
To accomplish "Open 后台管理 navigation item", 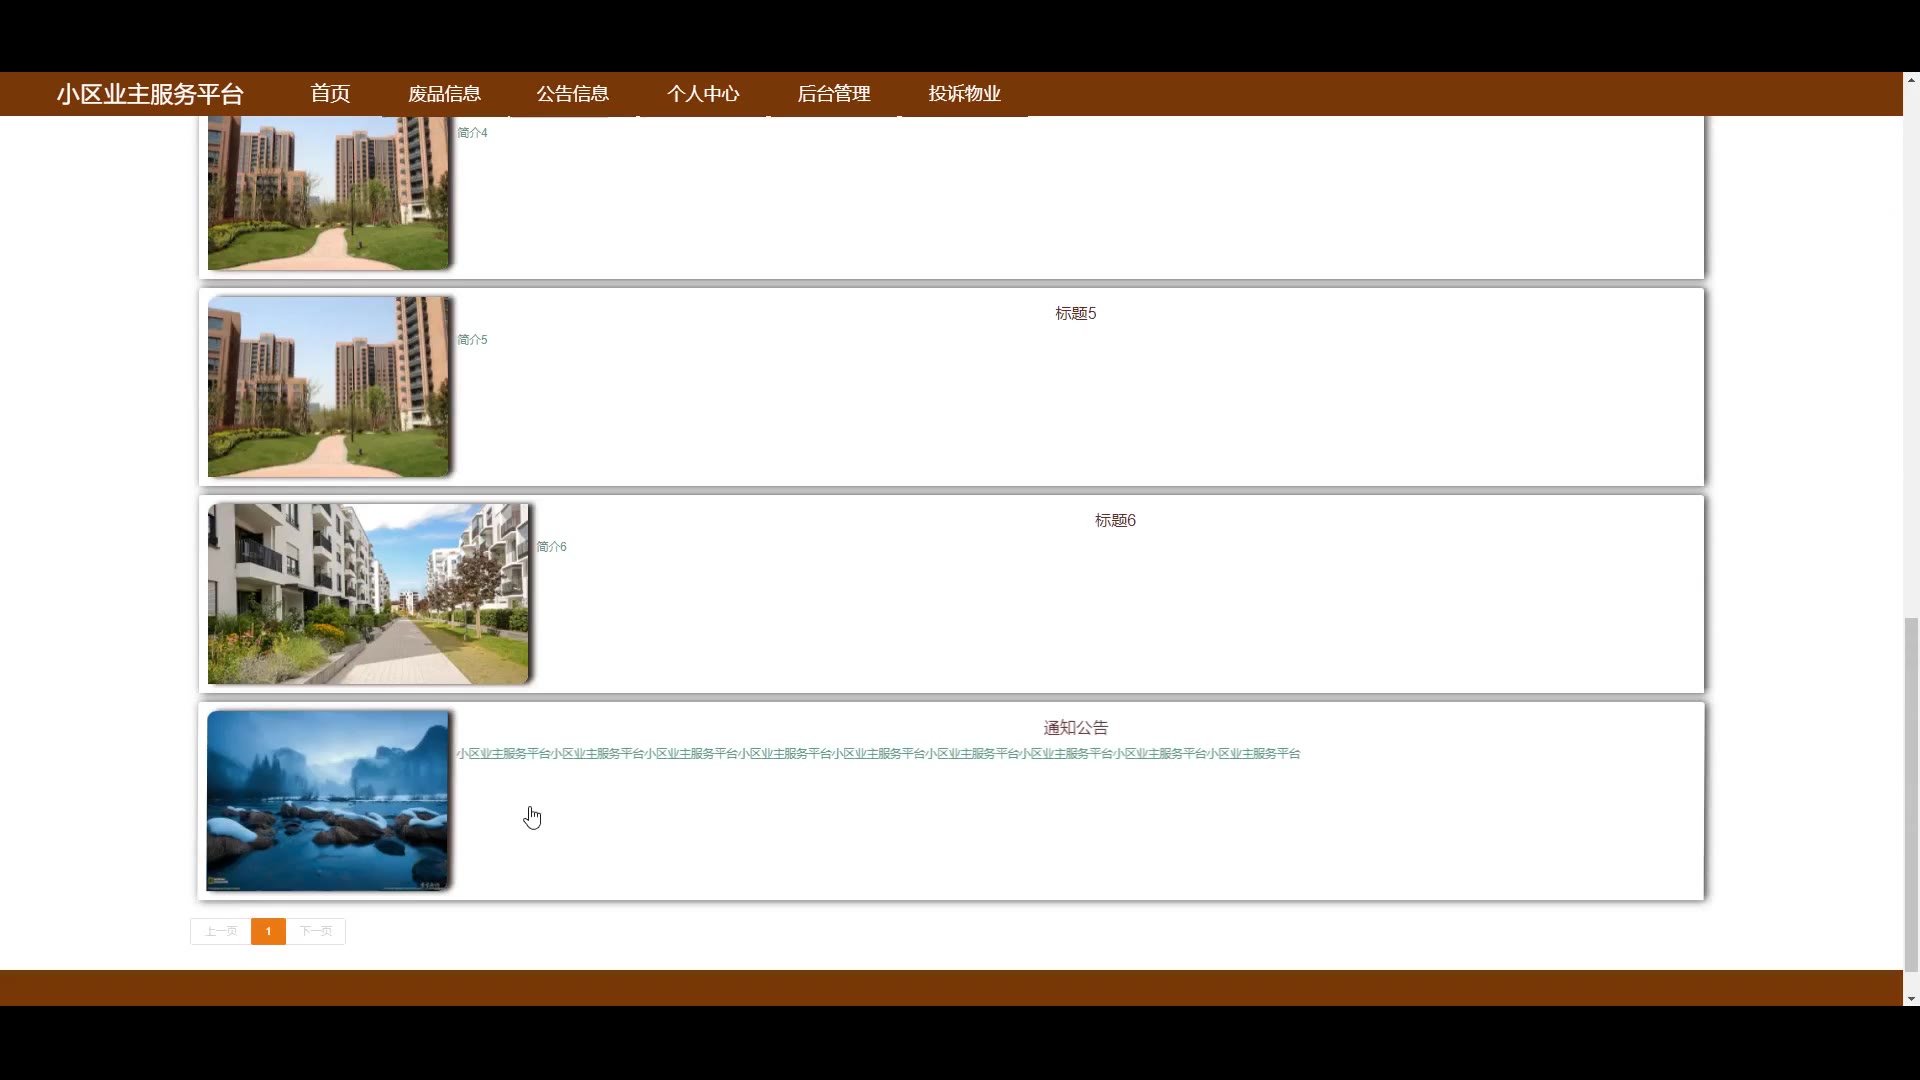I will click(x=833, y=94).
